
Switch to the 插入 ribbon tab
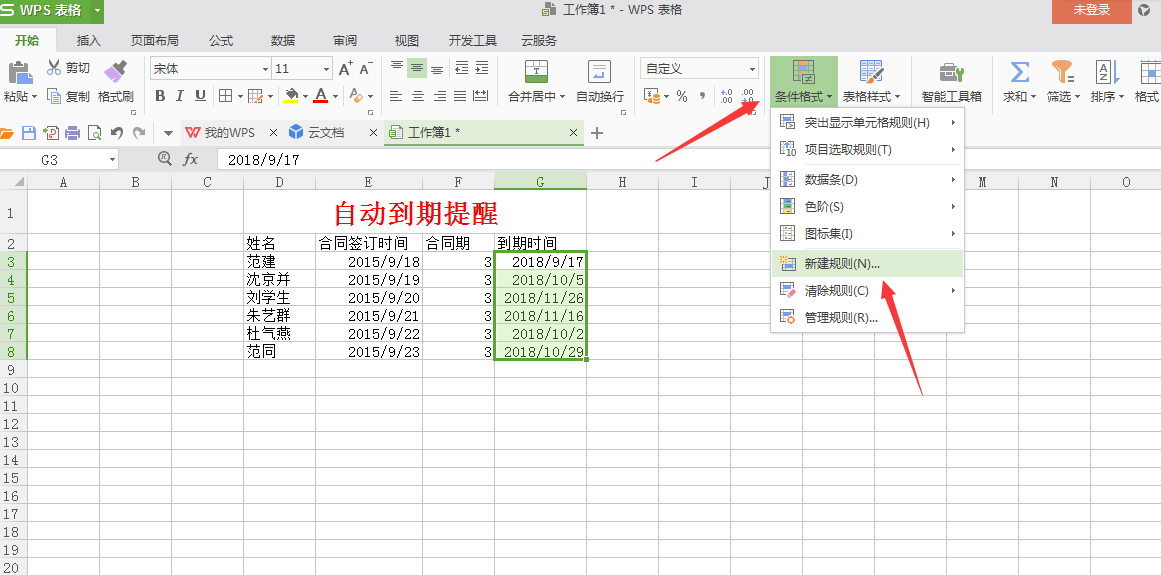coord(89,41)
